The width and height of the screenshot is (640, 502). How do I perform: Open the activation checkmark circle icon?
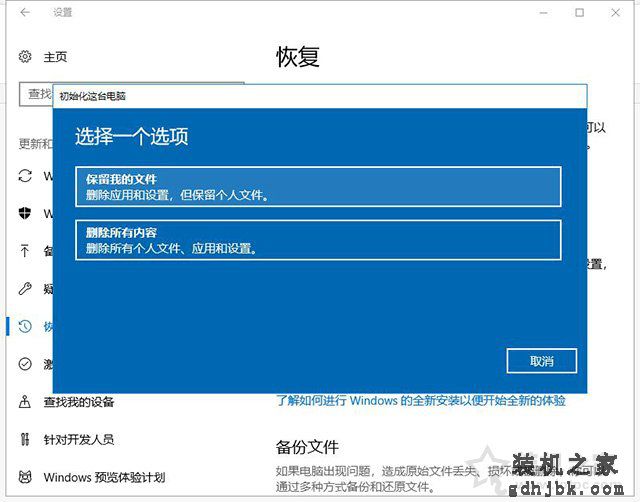click(25, 364)
